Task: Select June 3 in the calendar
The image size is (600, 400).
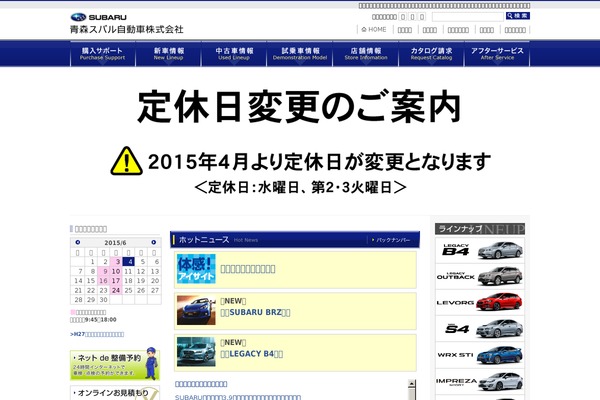Action: pyautogui.click(x=116, y=261)
